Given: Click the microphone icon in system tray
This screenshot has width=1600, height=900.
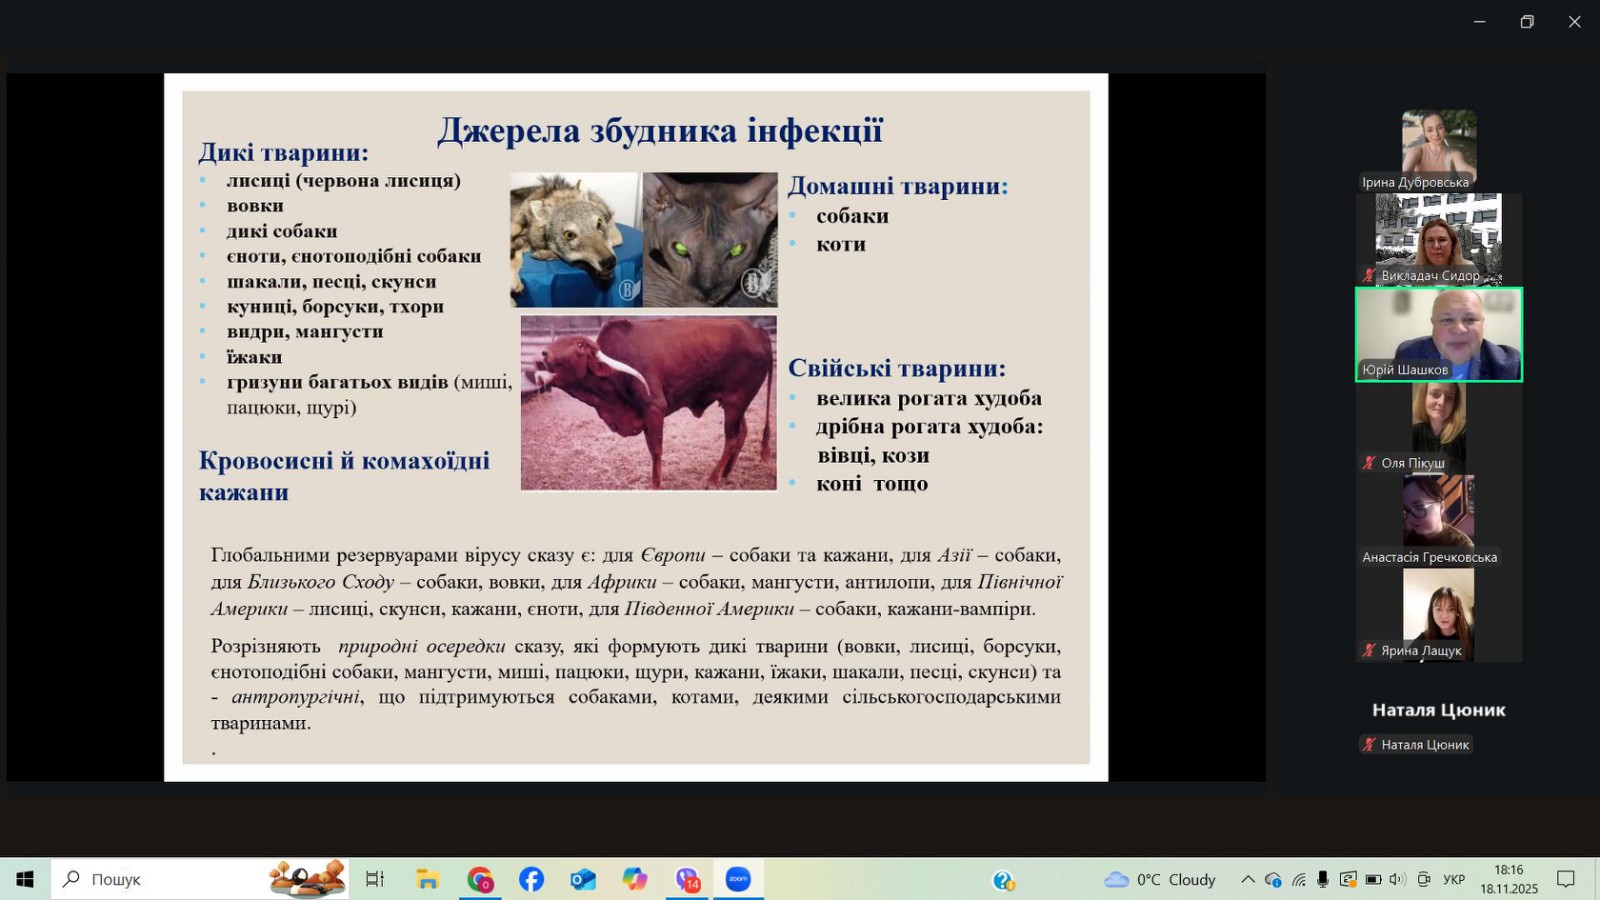Looking at the screenshot, I should (x=1323, y=879).
